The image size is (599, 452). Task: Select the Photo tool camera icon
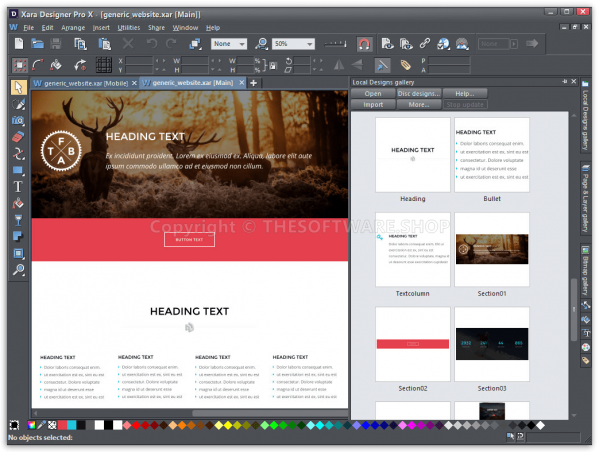tap(18, 120)
